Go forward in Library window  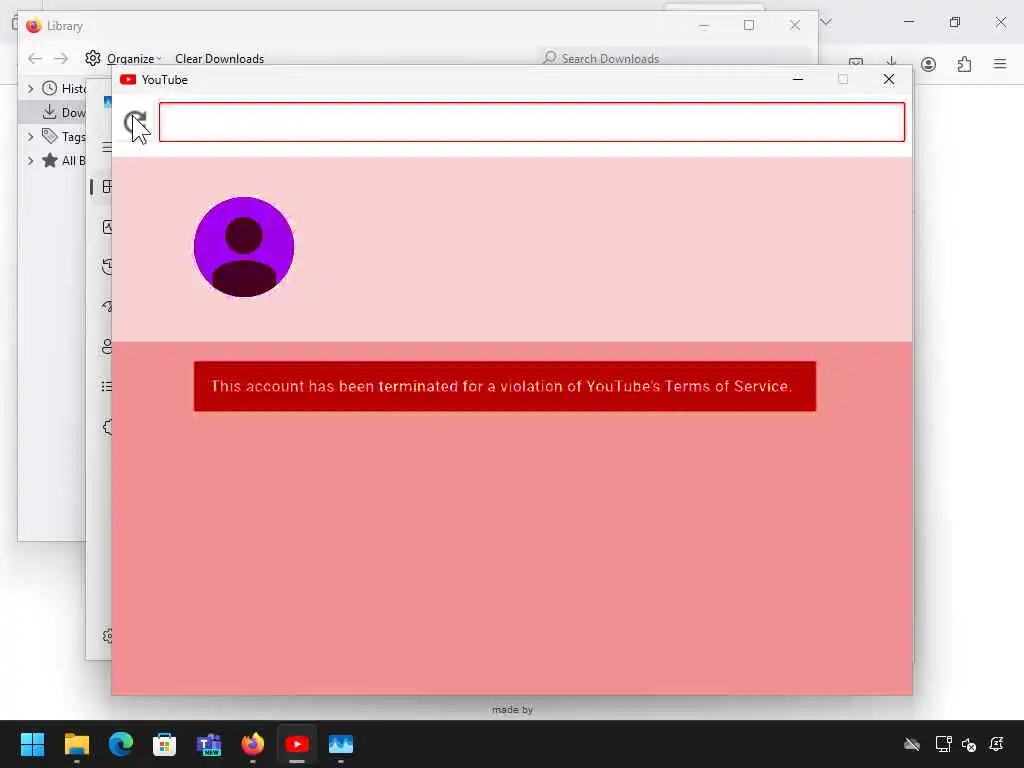[61, 59]
